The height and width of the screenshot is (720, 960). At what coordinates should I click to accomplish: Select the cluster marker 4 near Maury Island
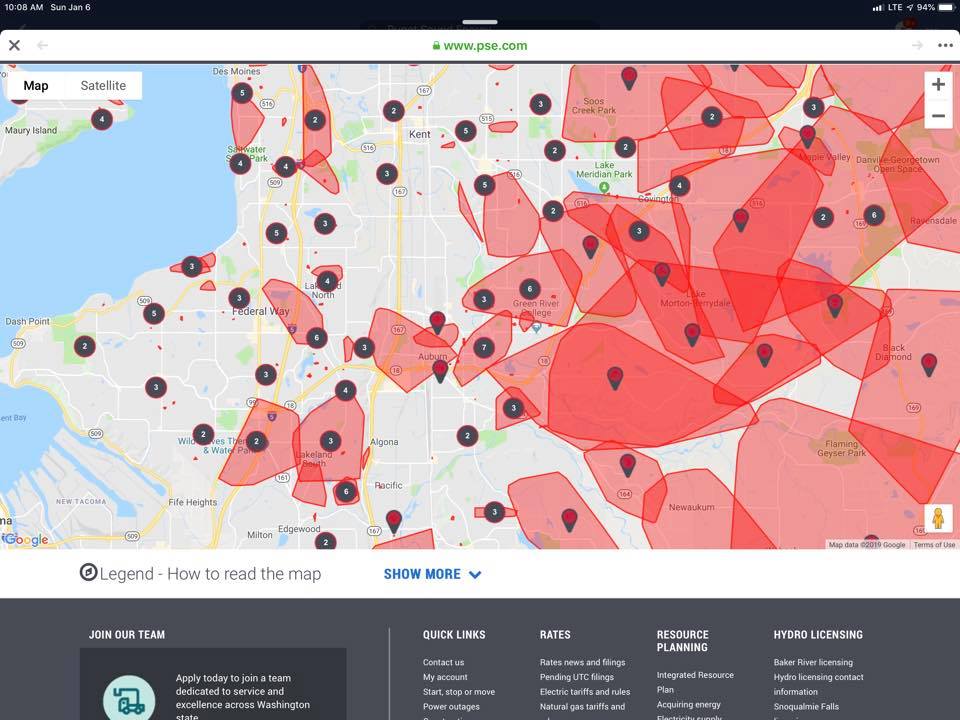[x=102, y=119]
